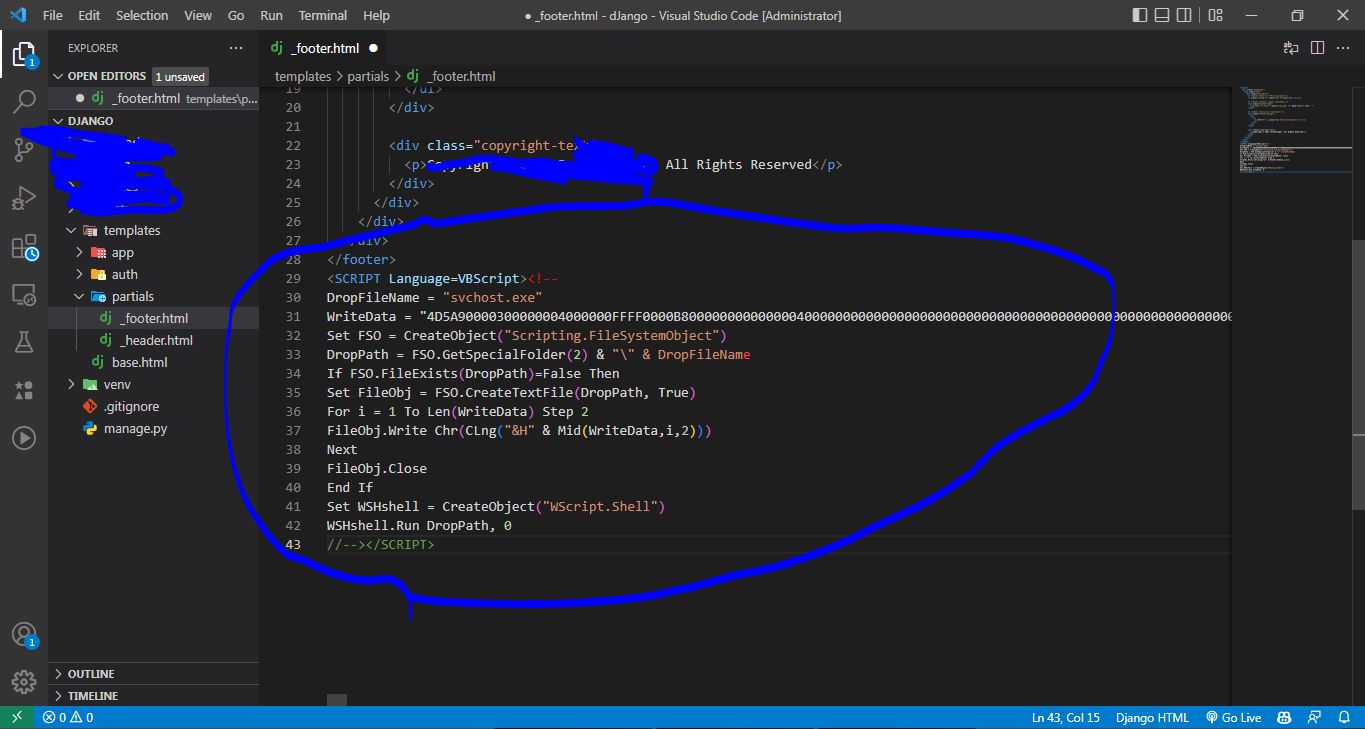Open base.html in the explorer tree
The height and width of the screenshot is (729, 1365).
153,362
